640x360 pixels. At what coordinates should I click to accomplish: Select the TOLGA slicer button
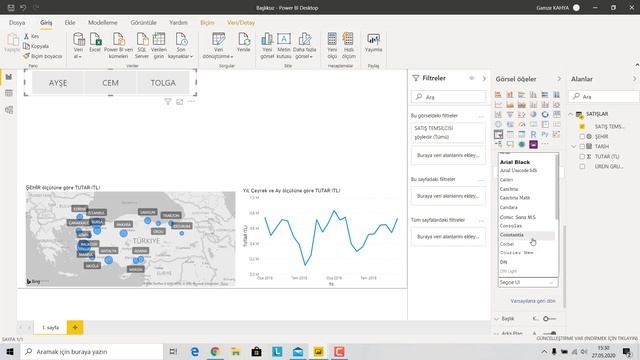(x=163, y=83)
